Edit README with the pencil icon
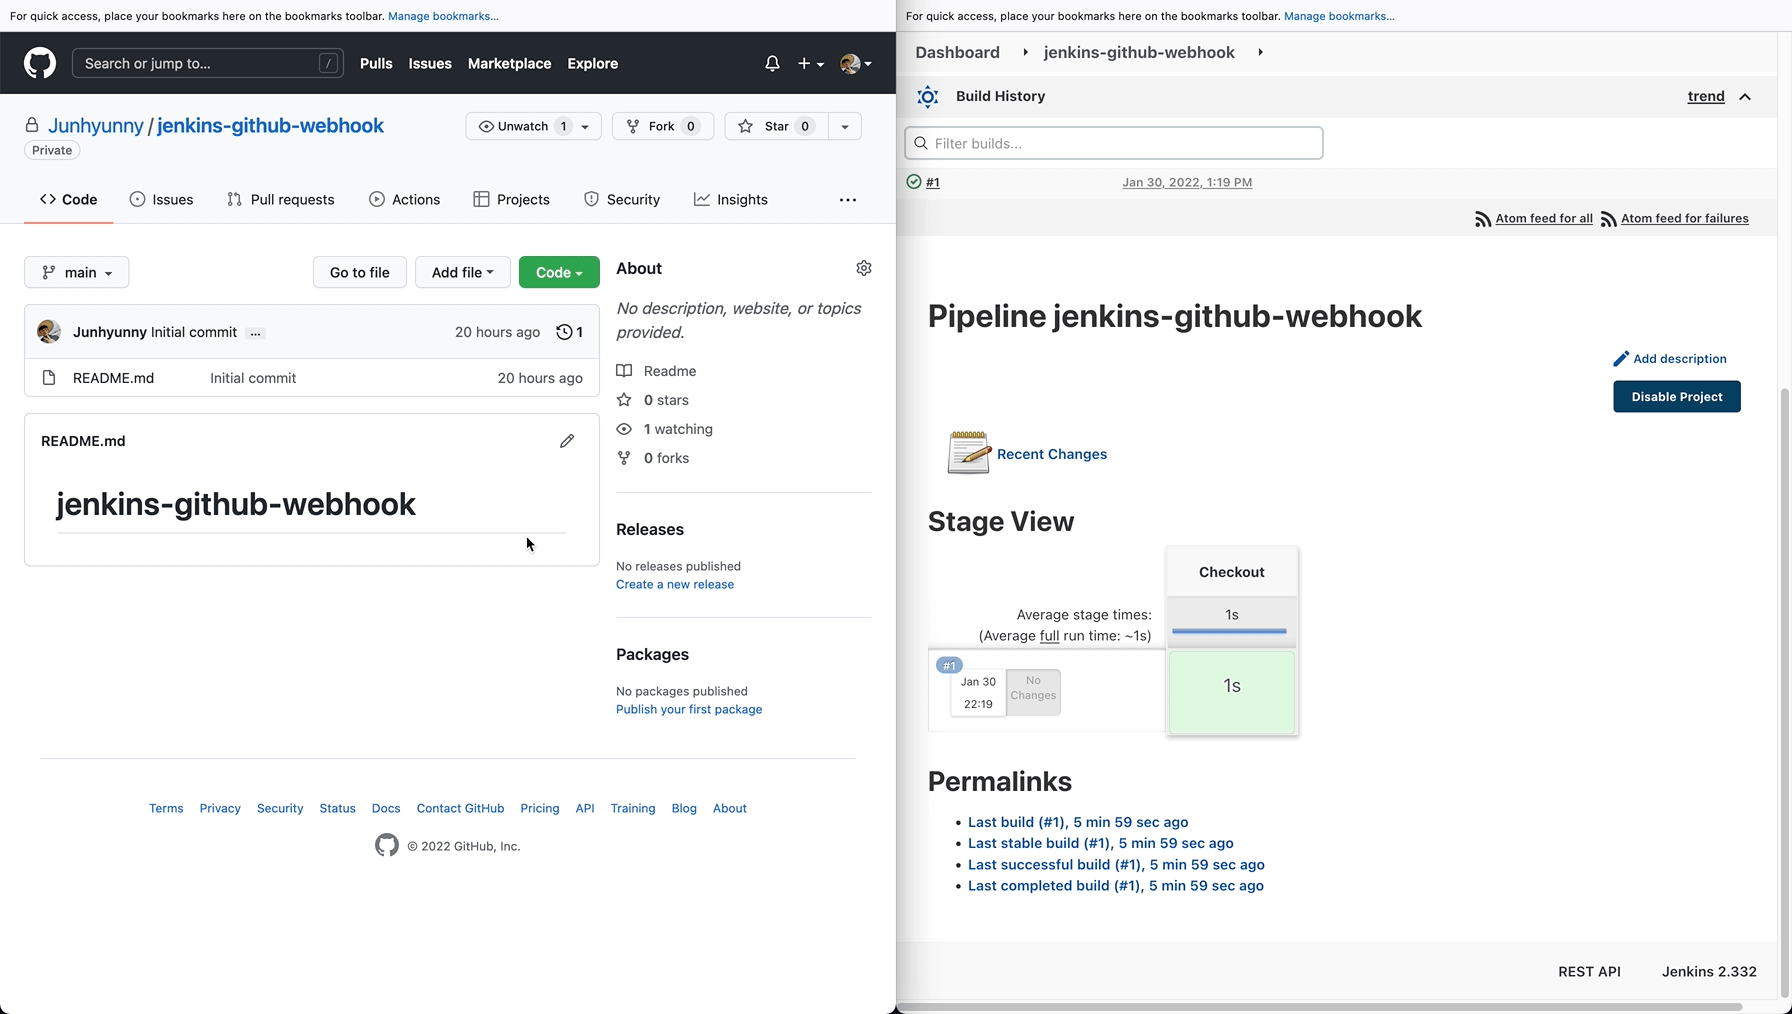The image size is (1792, 1014). pyautogui.click(x=567, y=441)
